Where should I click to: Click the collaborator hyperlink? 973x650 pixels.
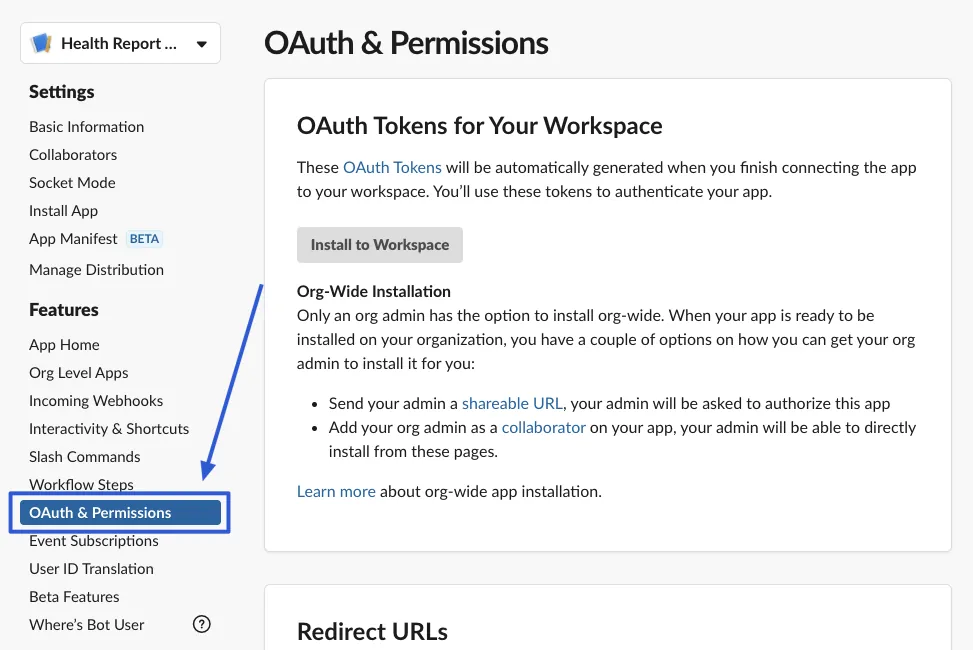[x=543, y=428]
